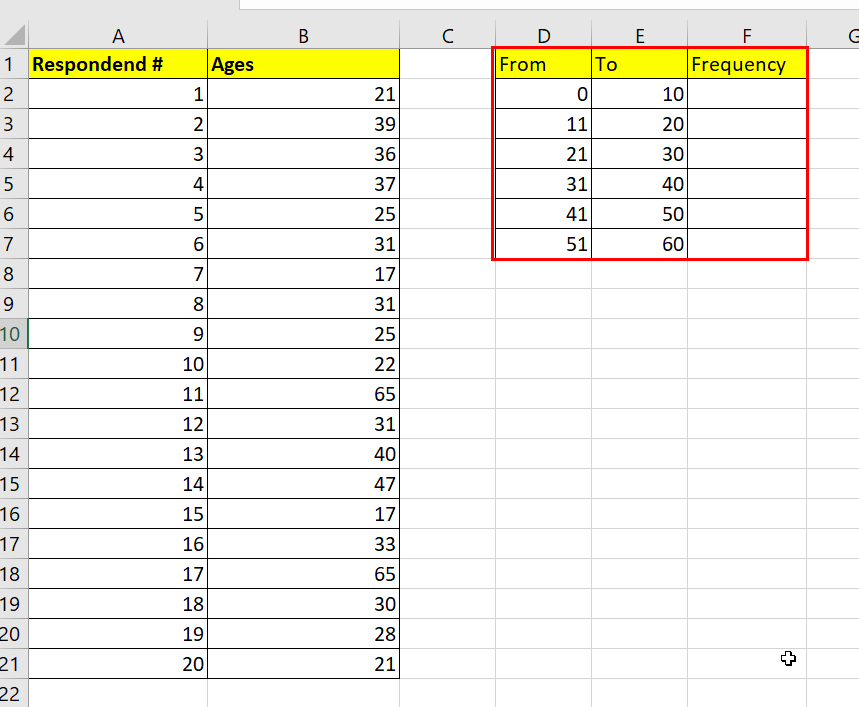Click age 25 in row 10
The width and height of the screenshot is (859, 707).
303,334
